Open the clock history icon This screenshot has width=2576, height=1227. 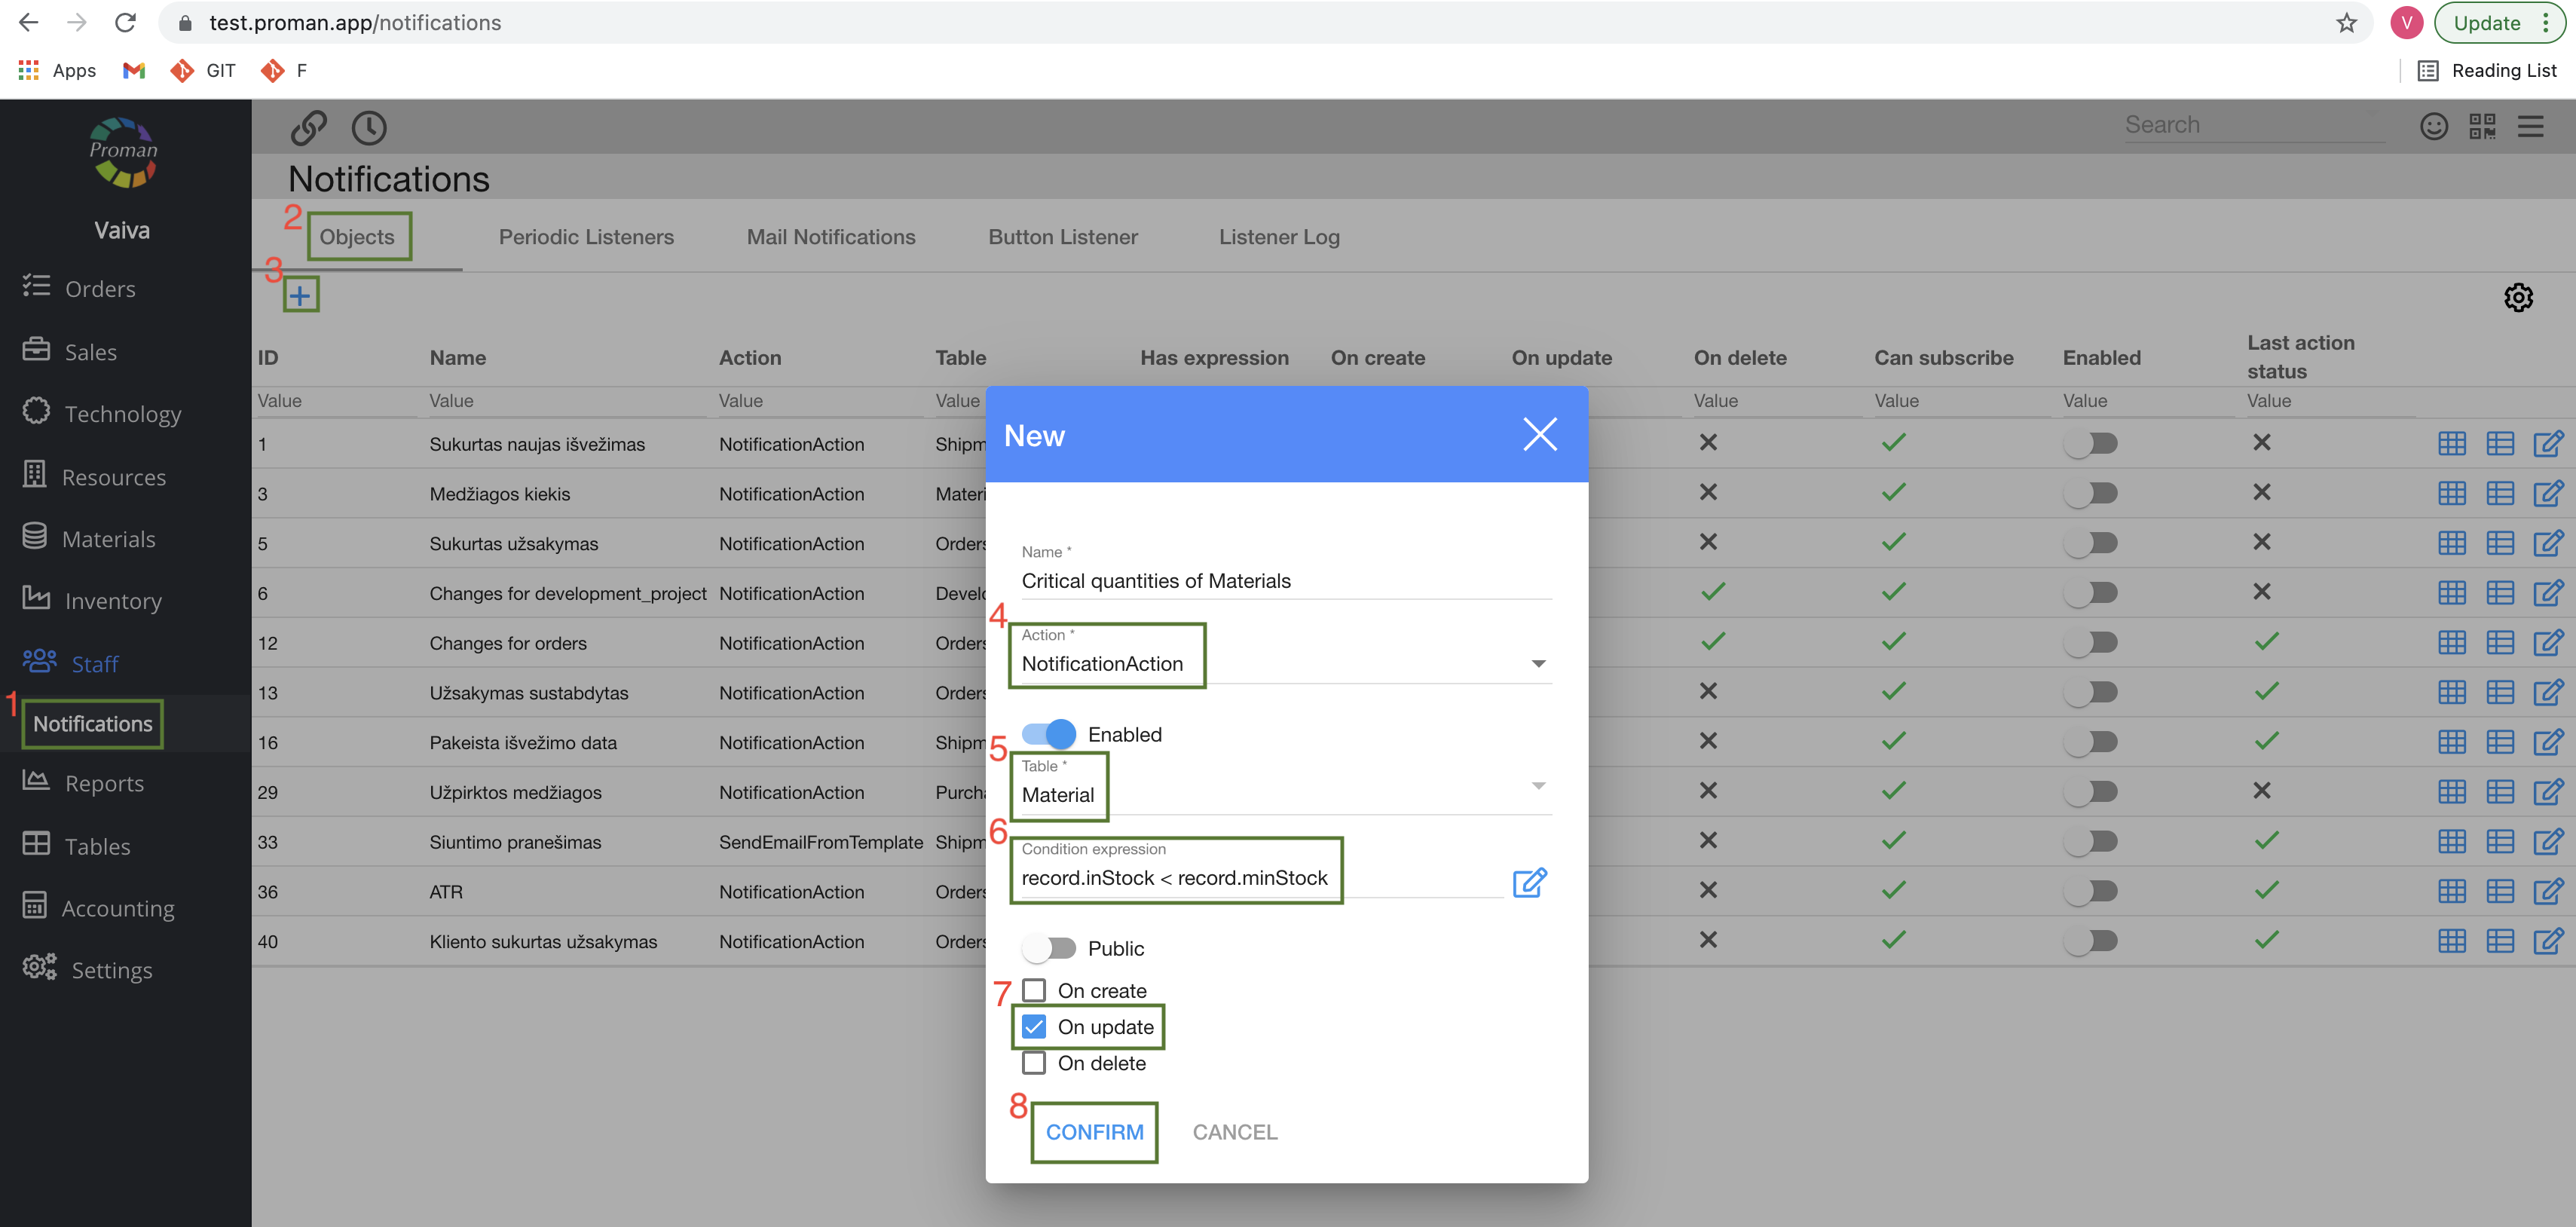(369, 127)
